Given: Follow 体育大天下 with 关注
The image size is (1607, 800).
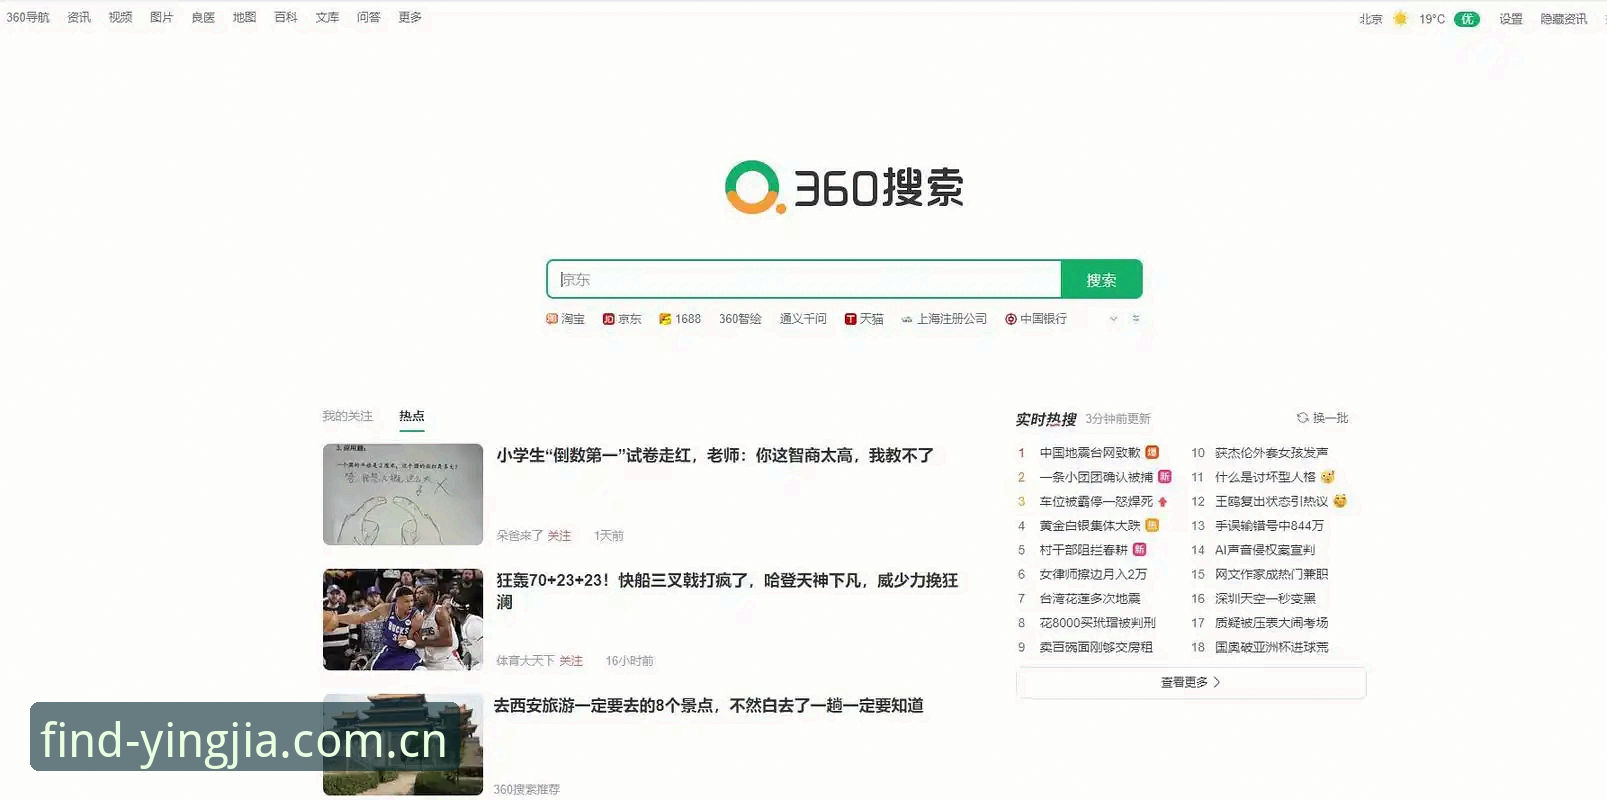Looking at the screenshot, I should click(x=571, y=661).
